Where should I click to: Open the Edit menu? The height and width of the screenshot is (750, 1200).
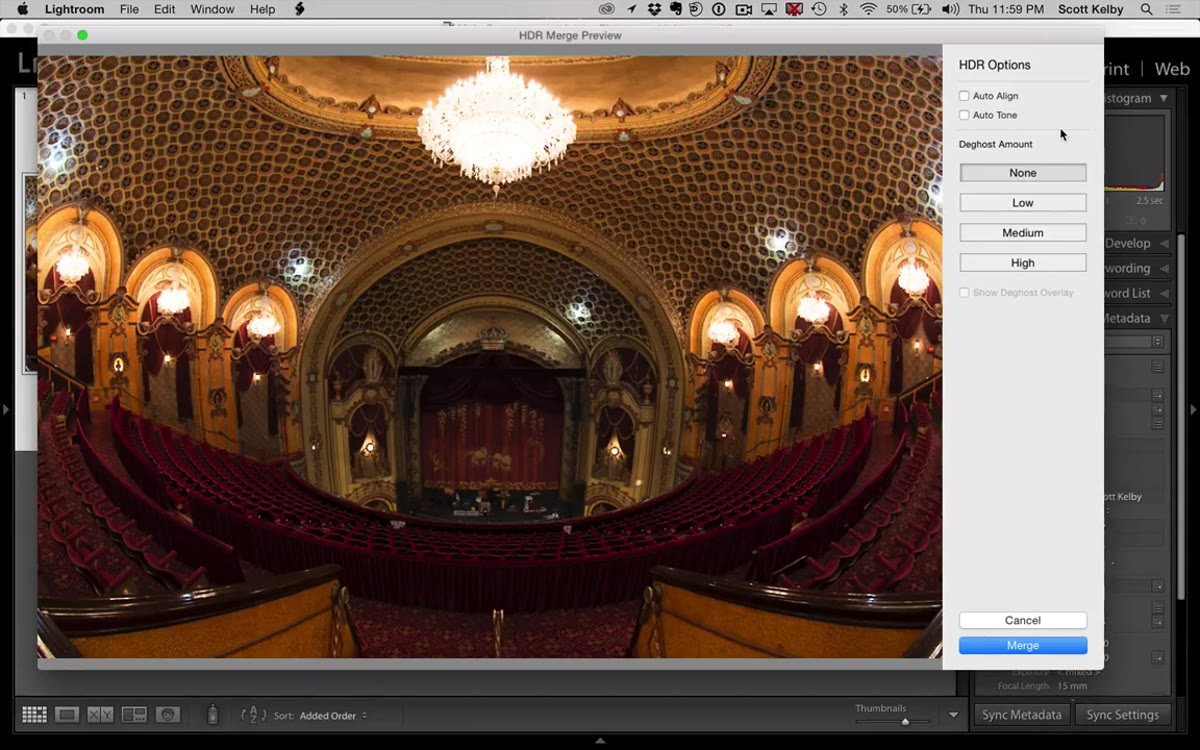click(164, 9)
